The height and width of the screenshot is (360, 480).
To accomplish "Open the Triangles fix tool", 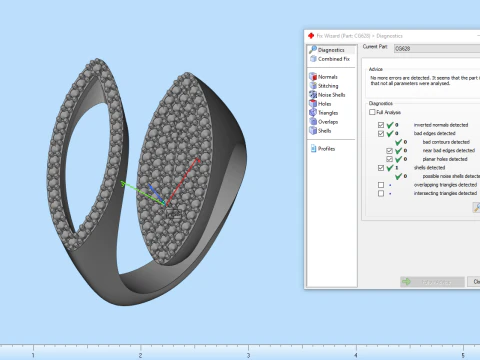I will click(x=324, y=113).
